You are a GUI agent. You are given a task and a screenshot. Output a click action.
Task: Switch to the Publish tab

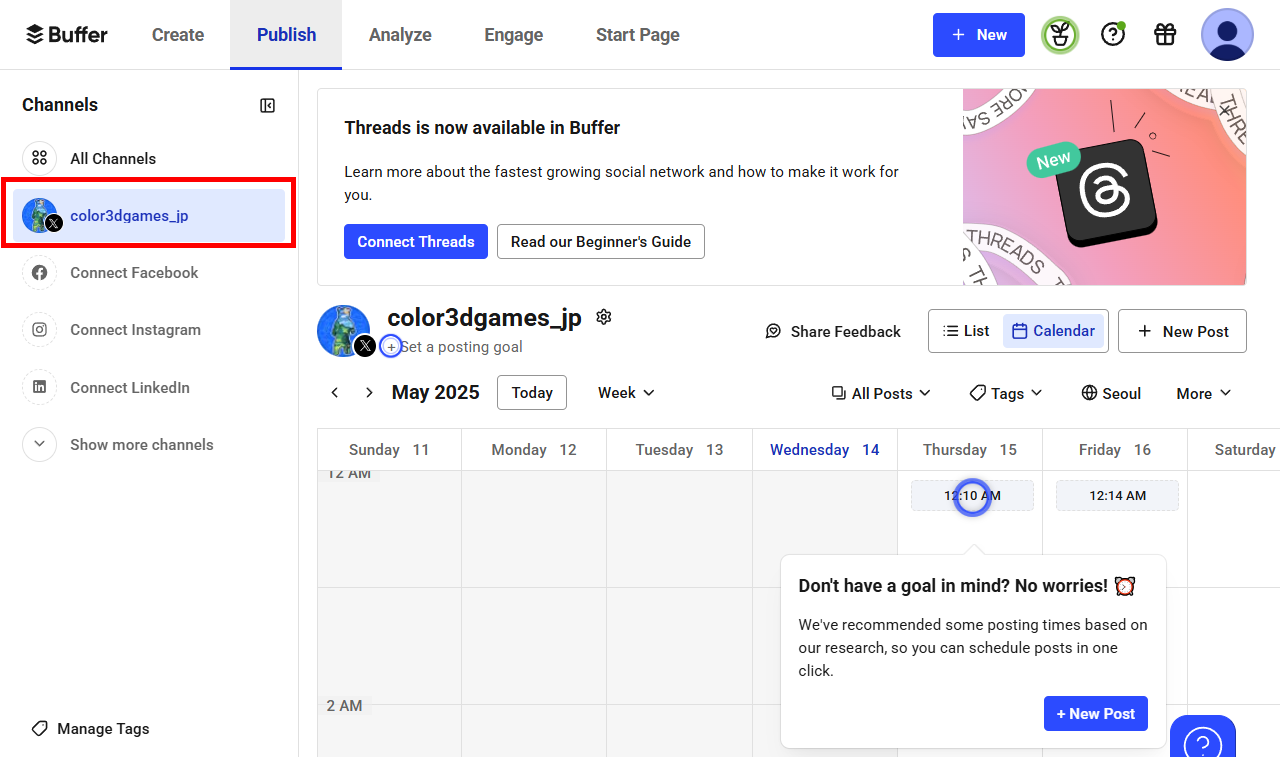tap(286, 34)
